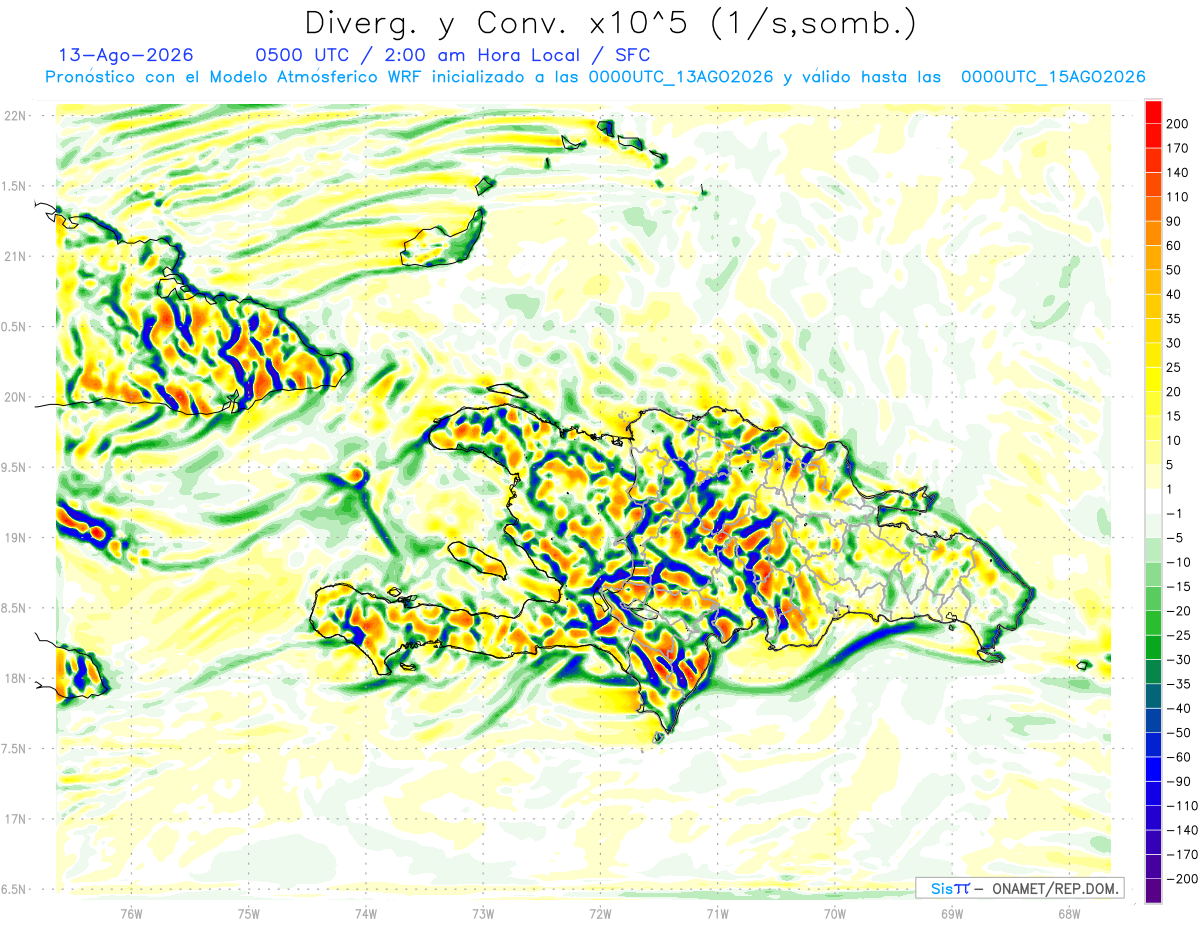
Task: Select the '68W' longitude label
Action: 1068,914
